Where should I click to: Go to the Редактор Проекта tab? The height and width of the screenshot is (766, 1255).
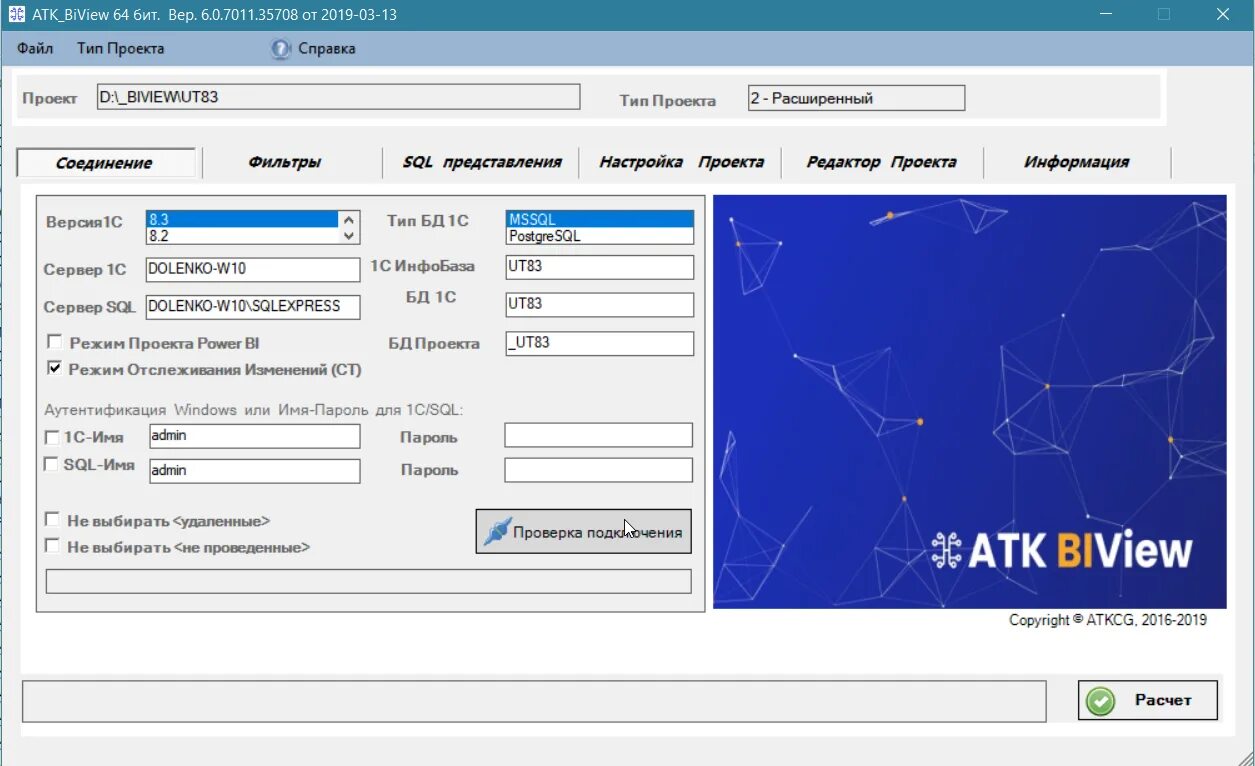pyautogui.click(x=881, y=162)
